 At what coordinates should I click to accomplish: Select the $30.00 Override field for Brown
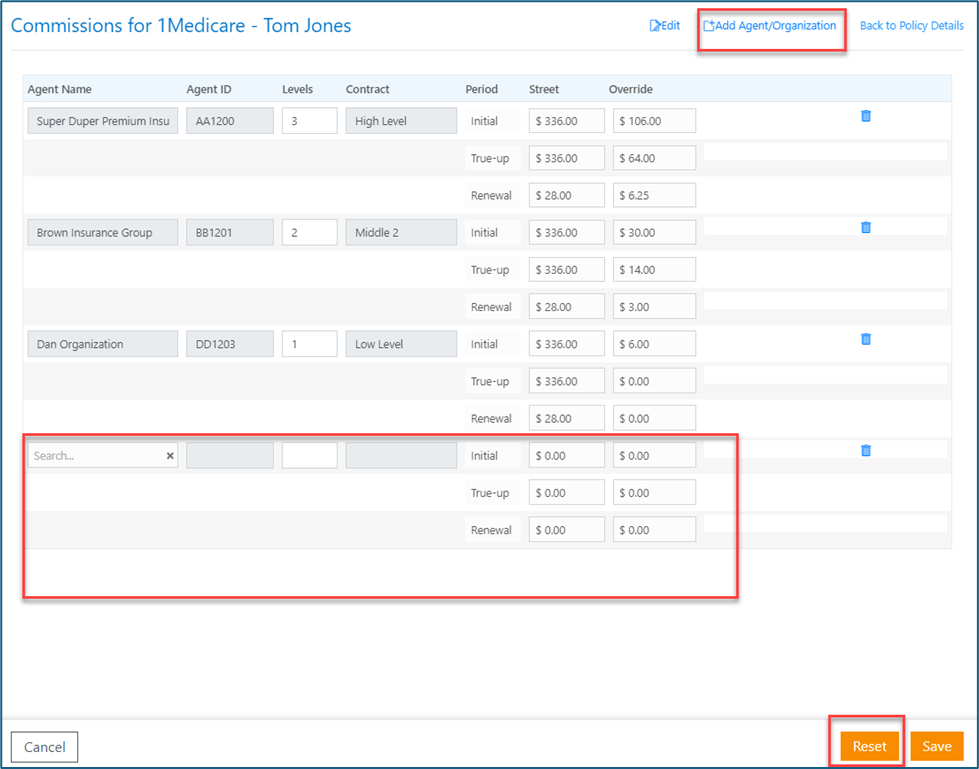[654, 233]
